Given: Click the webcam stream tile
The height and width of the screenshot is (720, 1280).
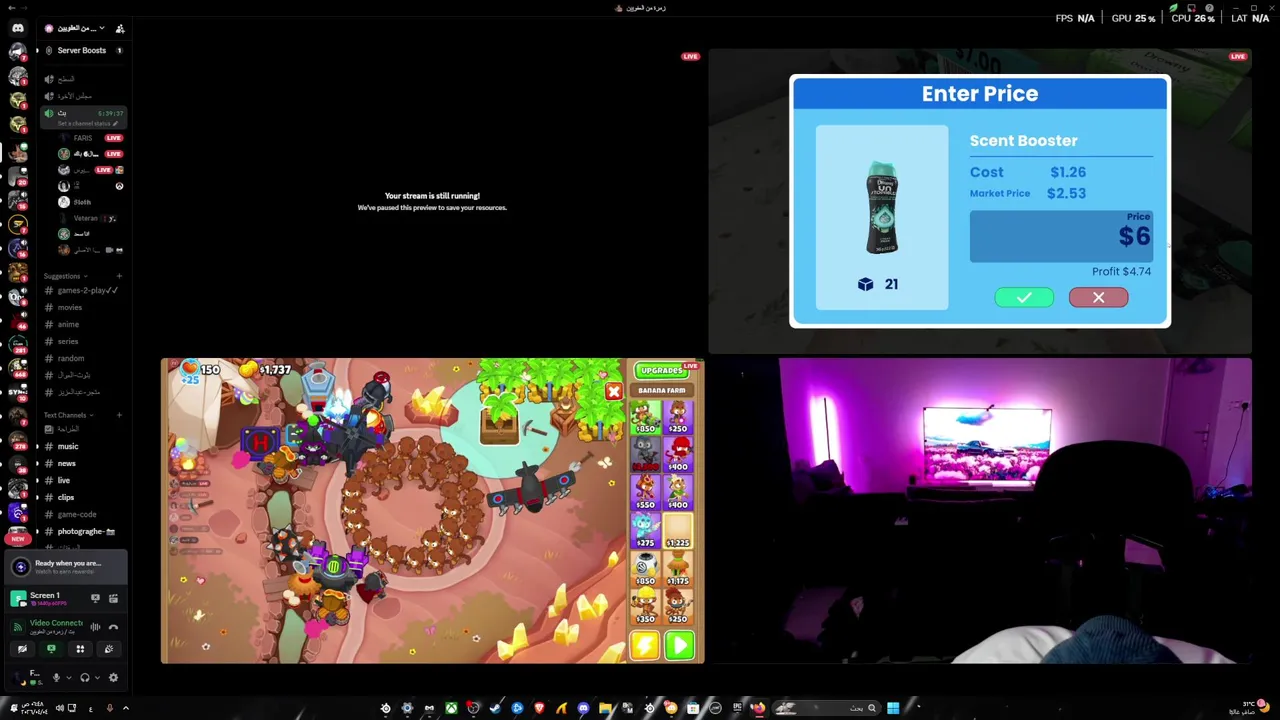Looking at the screenshot, I should pyautogui.click(x=980, y=511).
